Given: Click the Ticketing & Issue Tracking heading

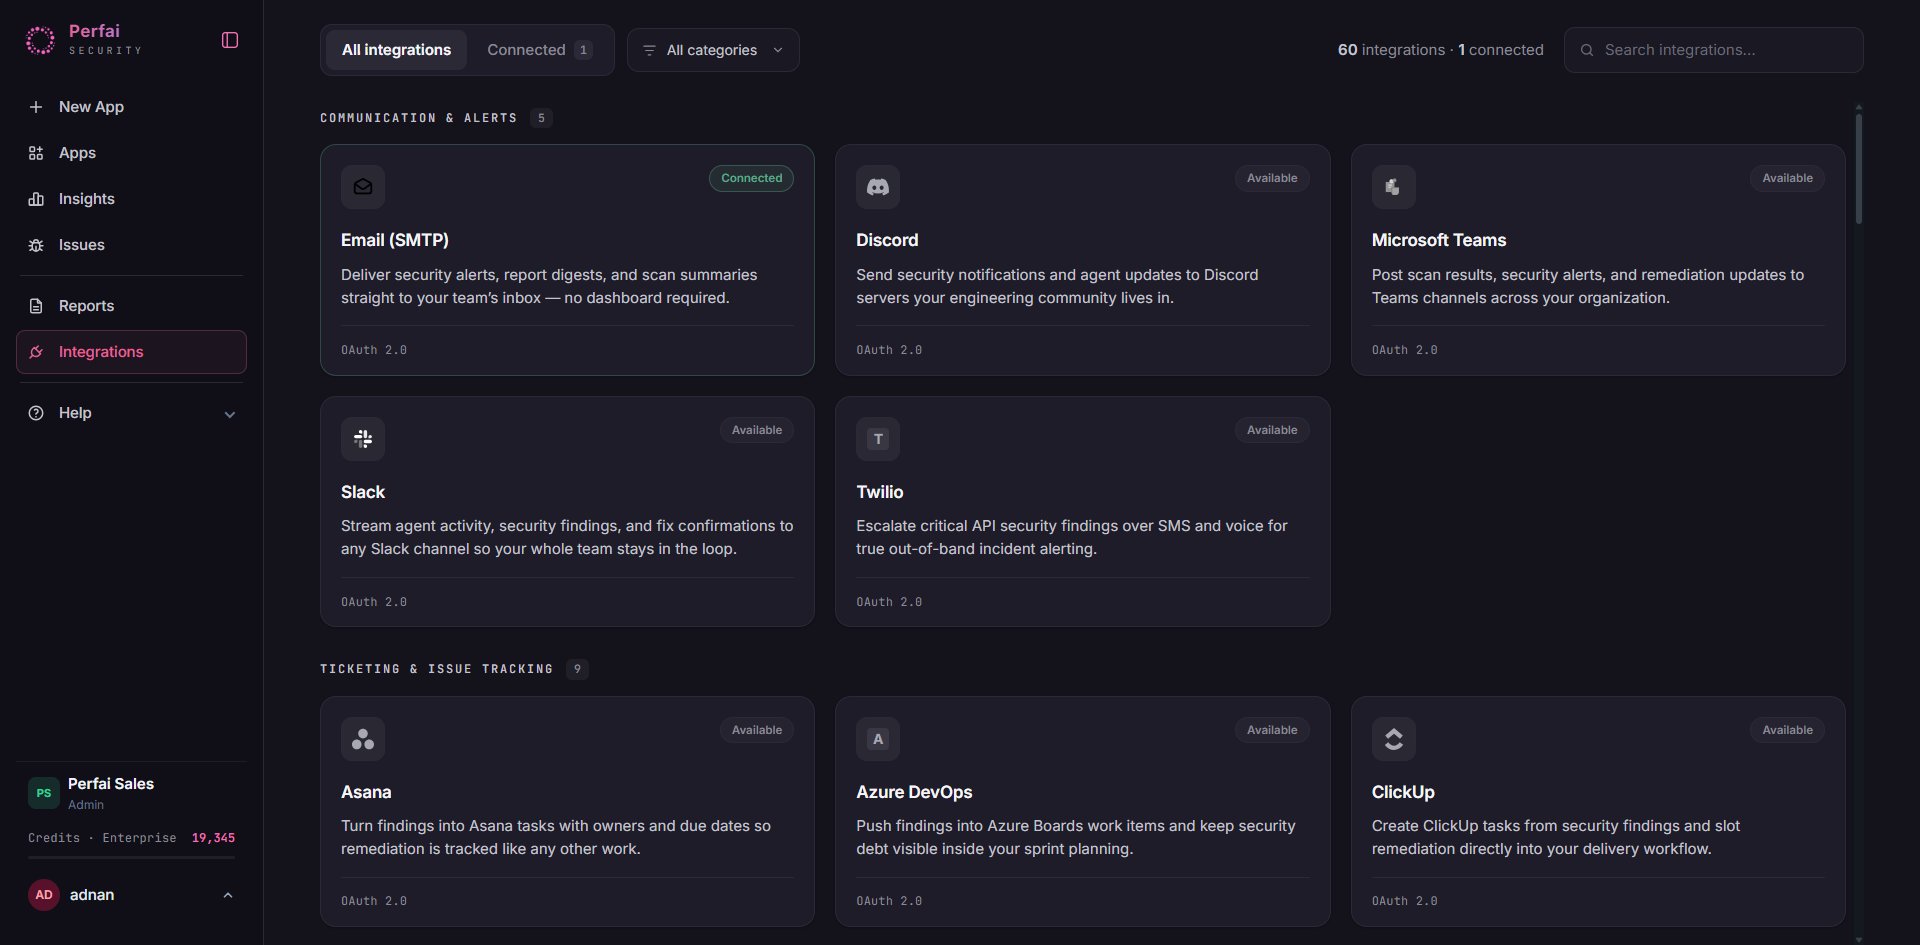Looking at the screenshot, I should (436, 669).
